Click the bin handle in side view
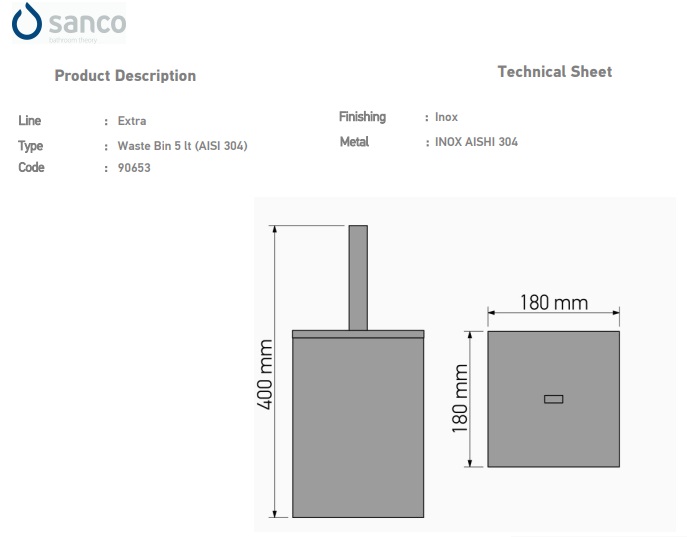 click(x=358, y=278)
